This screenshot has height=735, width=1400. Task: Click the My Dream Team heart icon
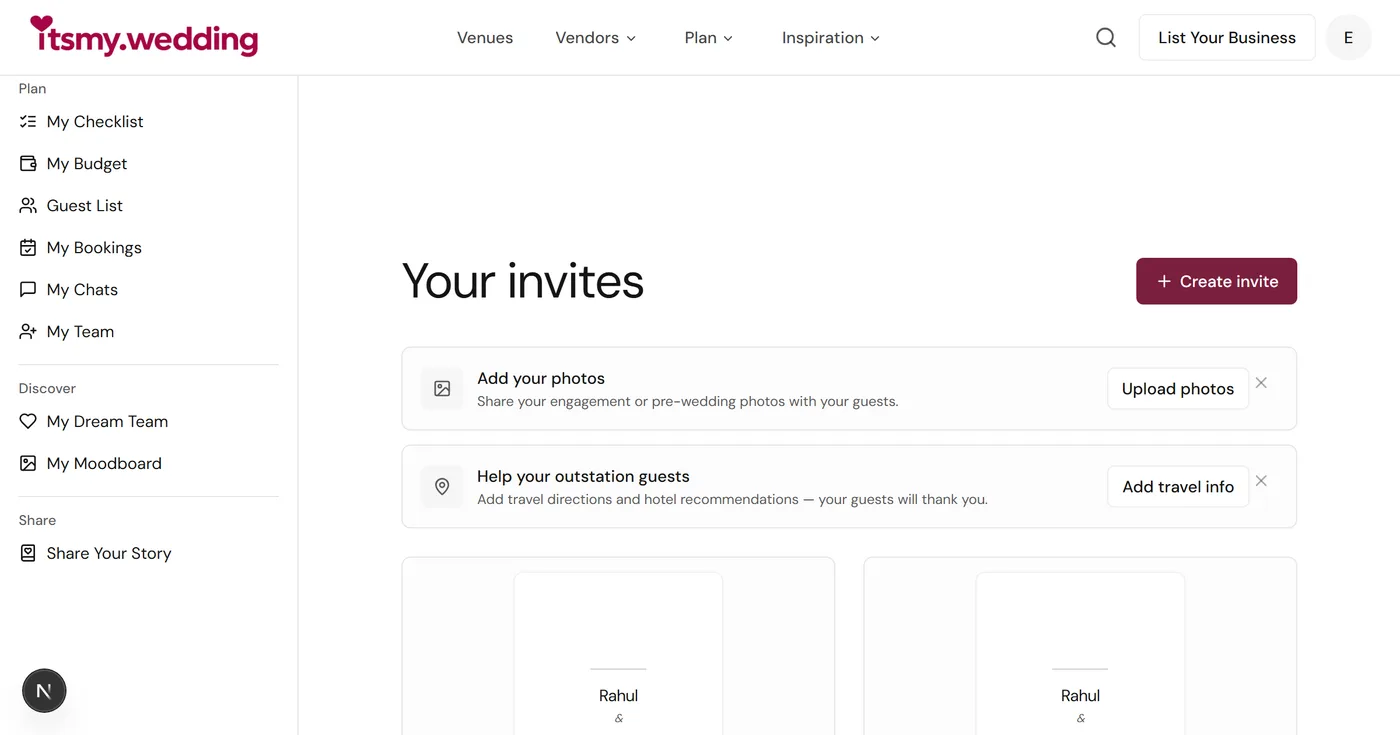28,422
